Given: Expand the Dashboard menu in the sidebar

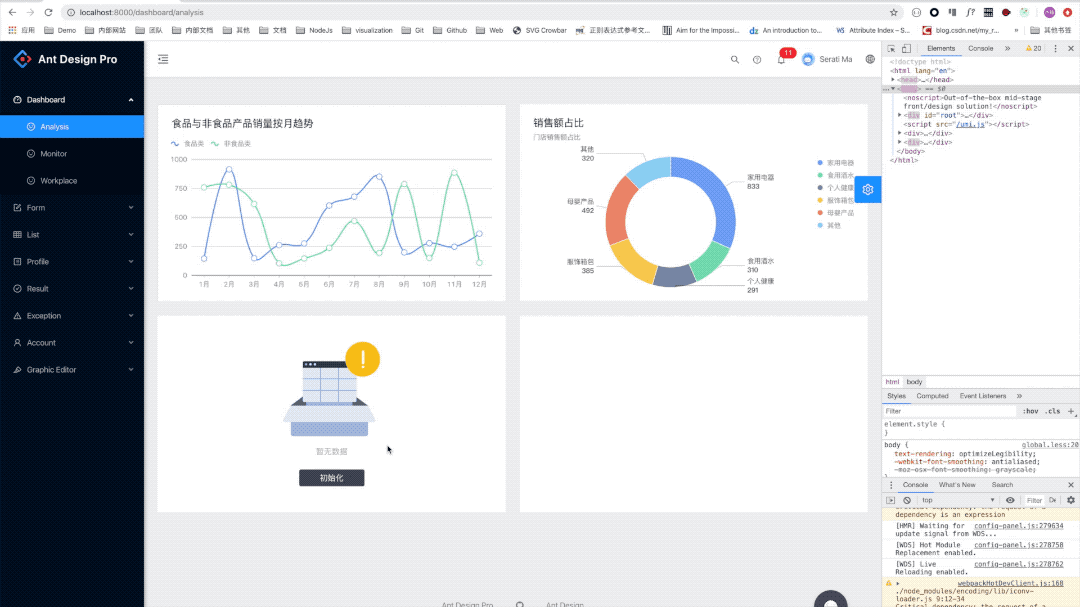Looking at the screenshot, I should pyautogui.click(x=48, y=100).
